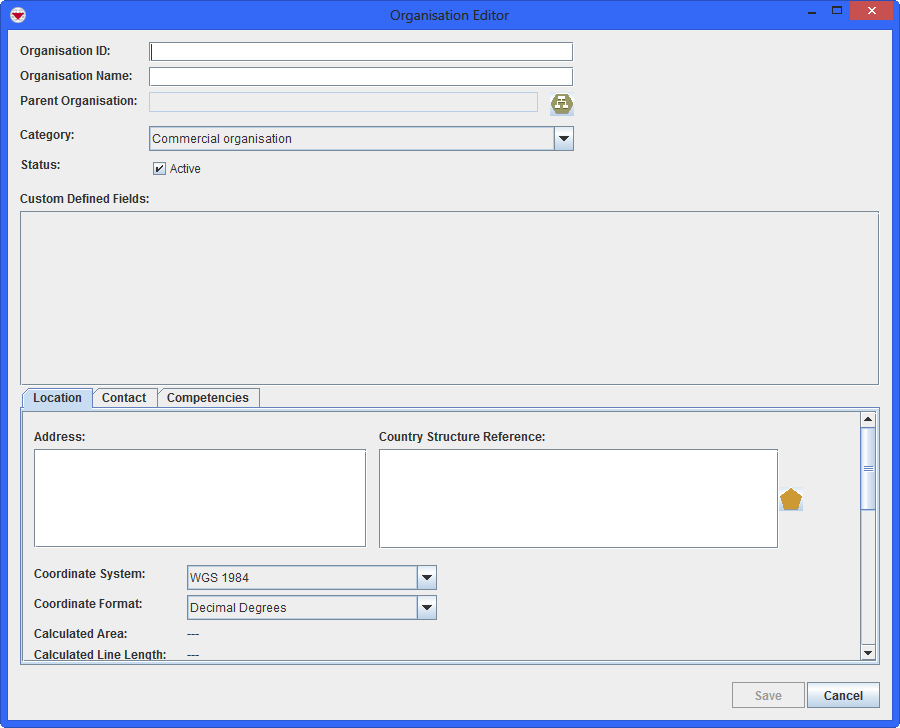Click the country structure polygon icon

click(791, 500)
